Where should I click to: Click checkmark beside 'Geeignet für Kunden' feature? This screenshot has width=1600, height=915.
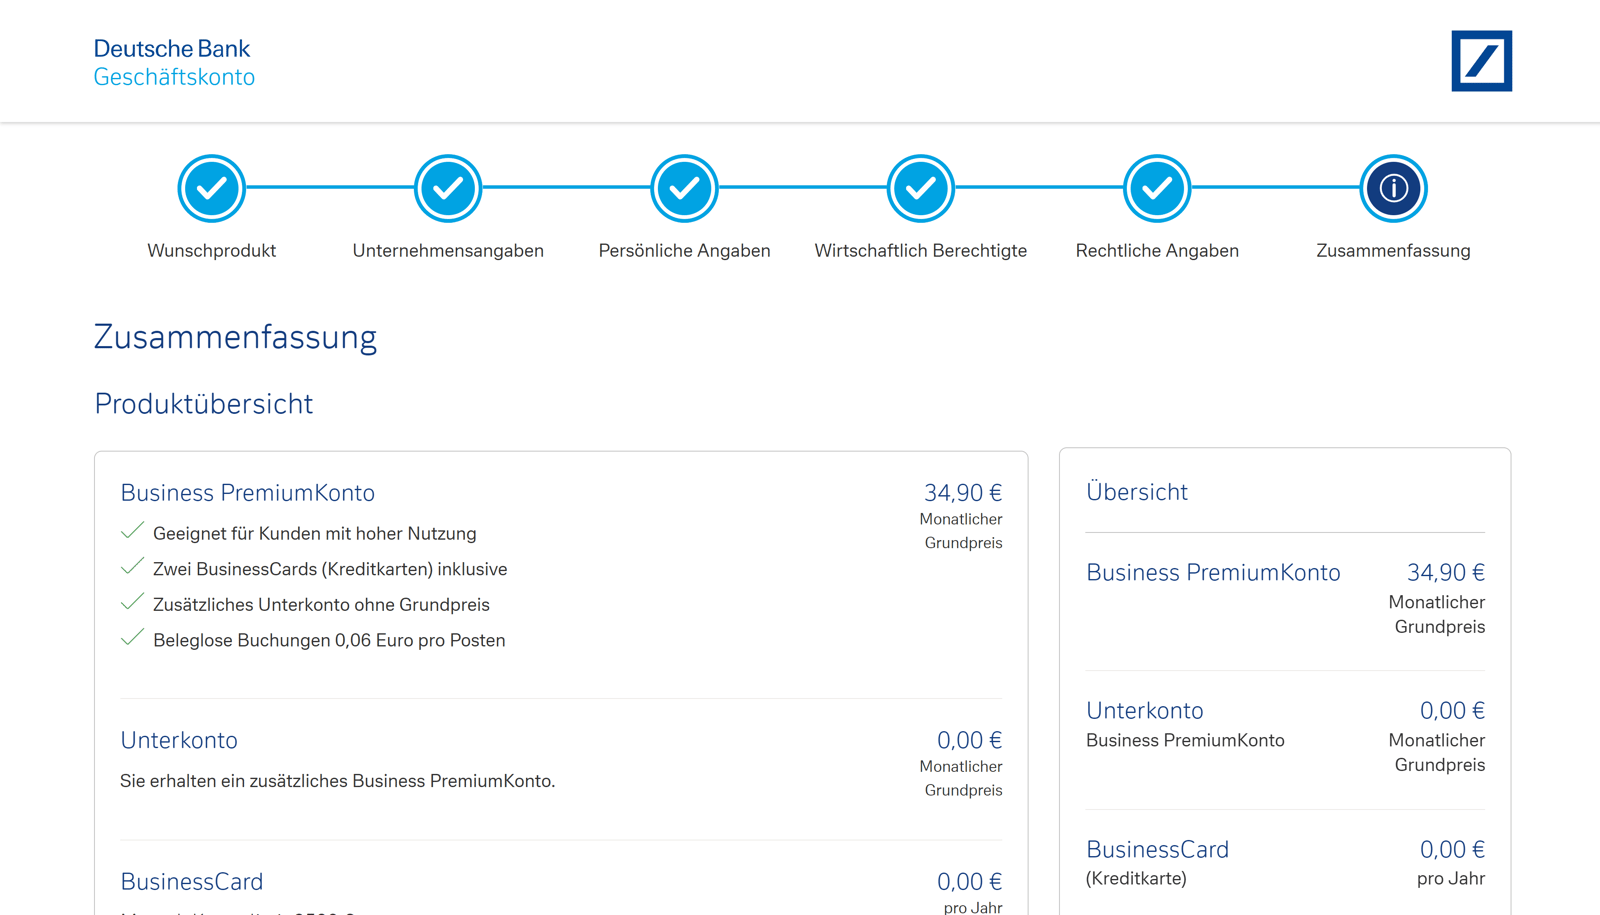[x=132, y=532]
